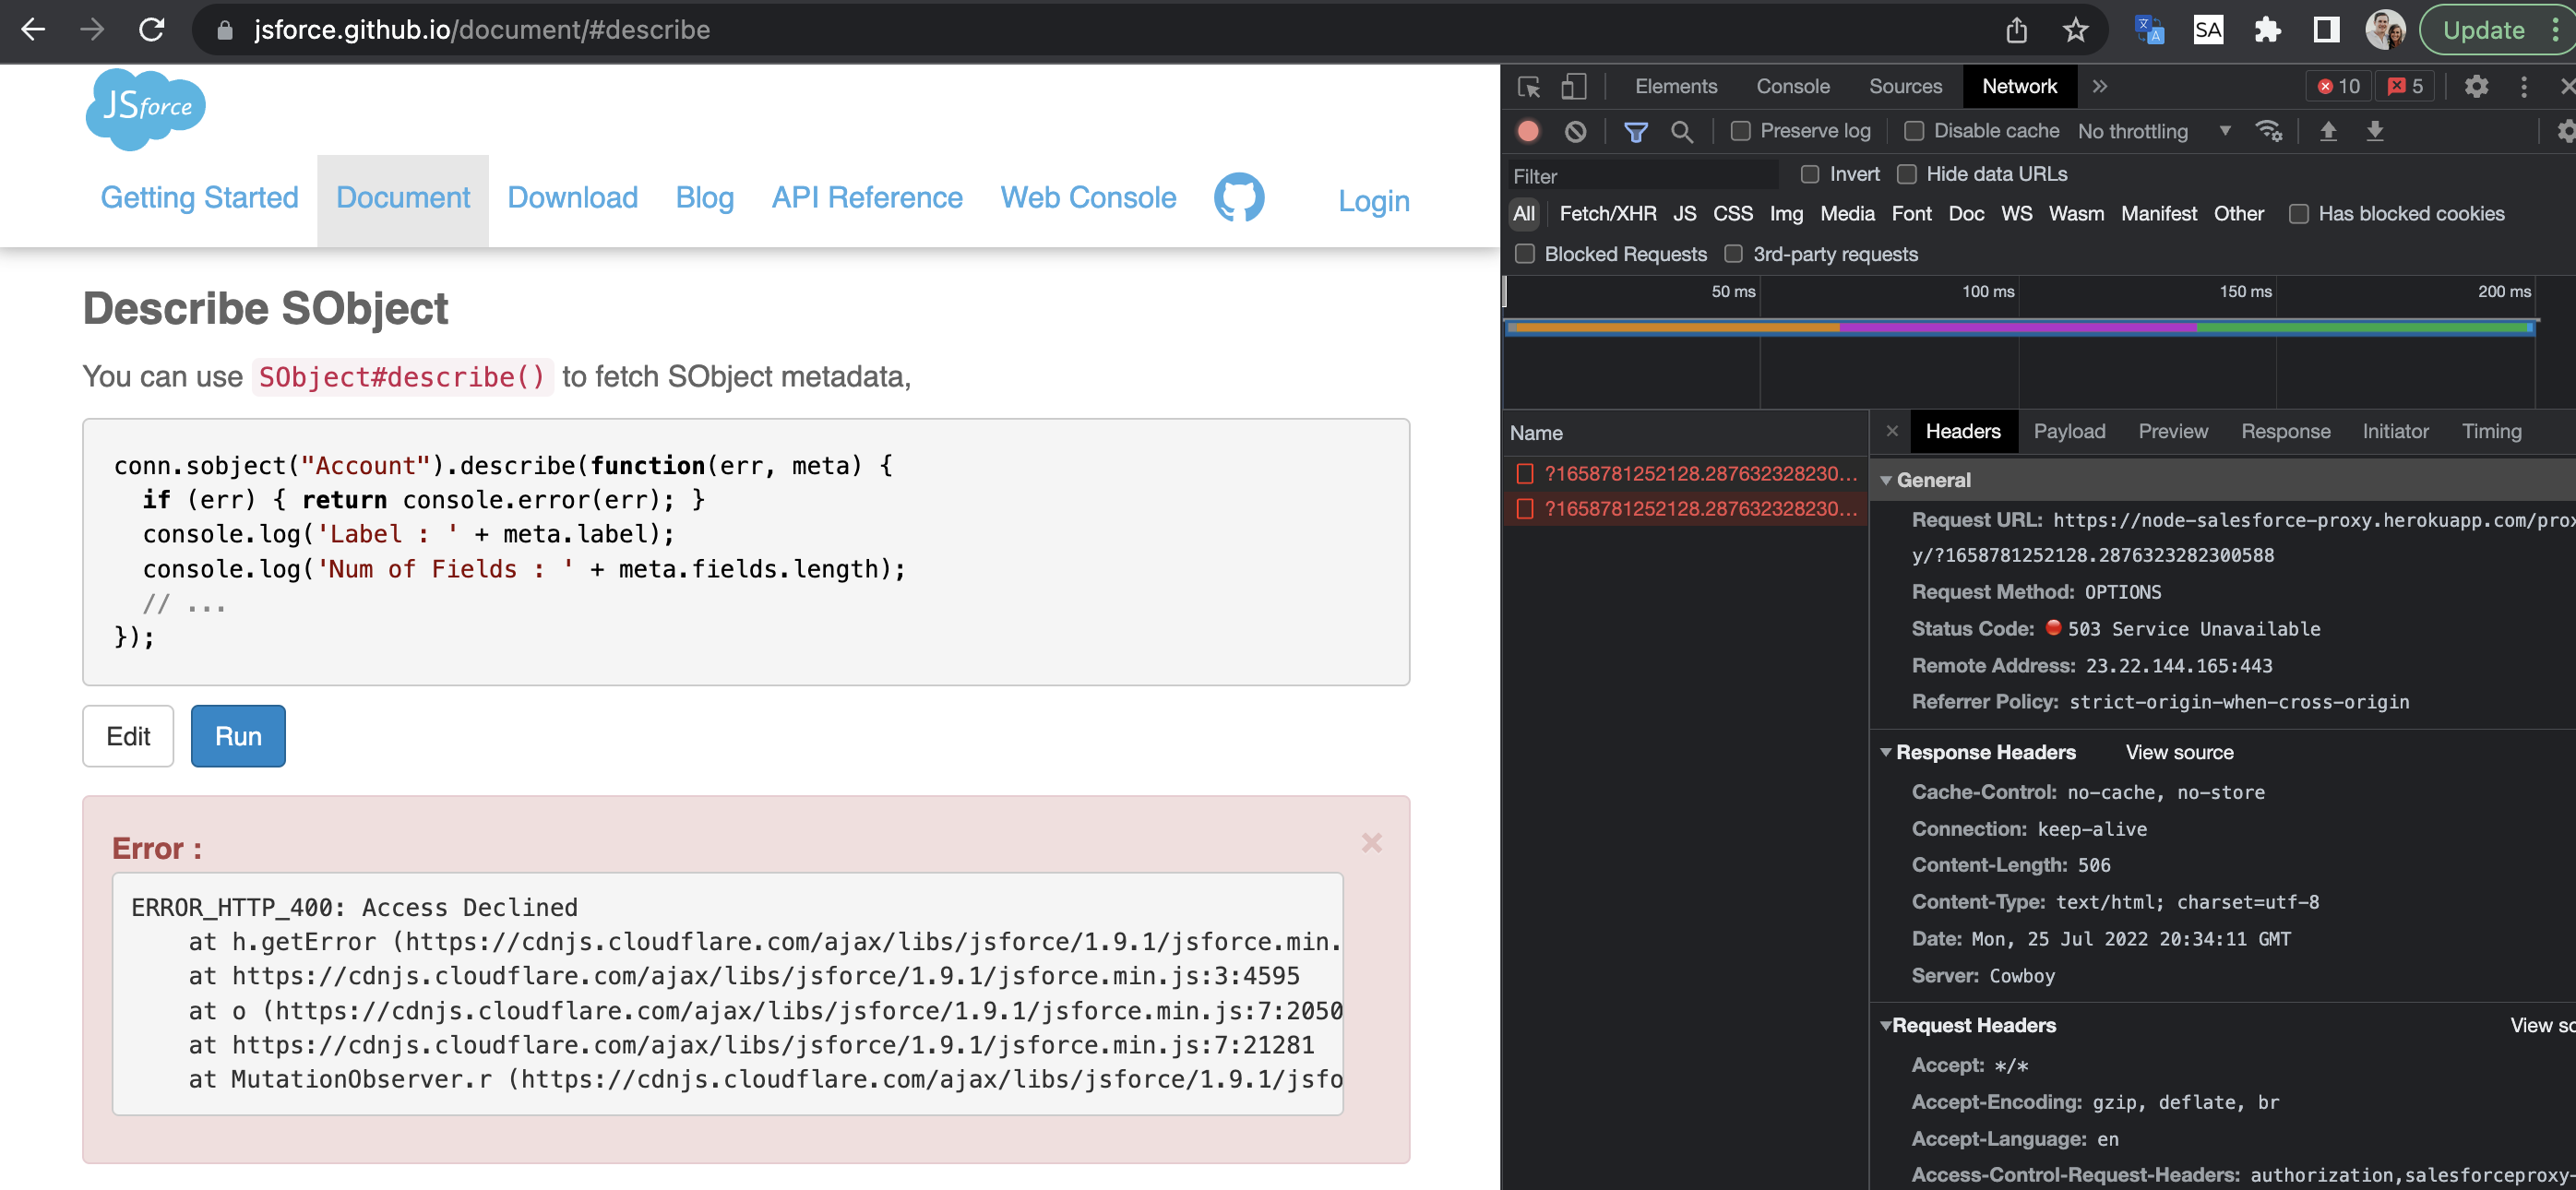Open the API Reference page
This screenshot has height=1190, width=2576.
pos(866,198)
